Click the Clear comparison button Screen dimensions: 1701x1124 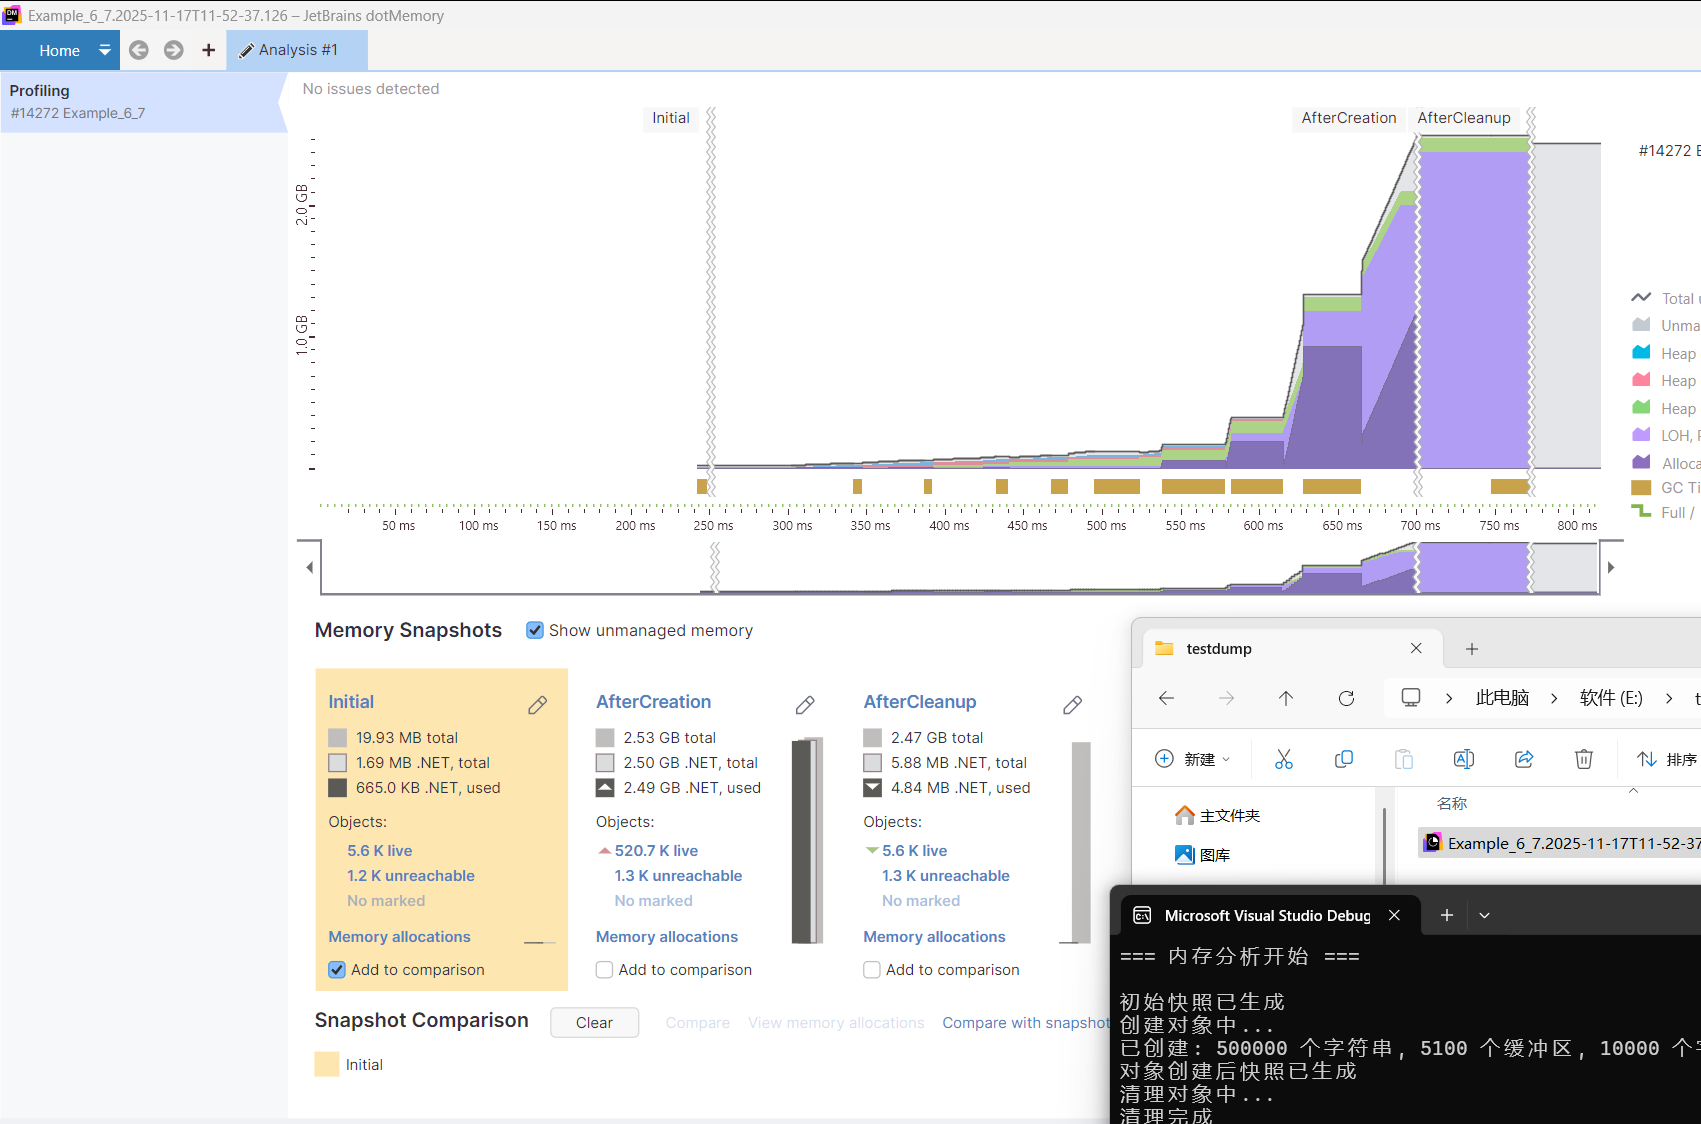(x=594, y=1022)
